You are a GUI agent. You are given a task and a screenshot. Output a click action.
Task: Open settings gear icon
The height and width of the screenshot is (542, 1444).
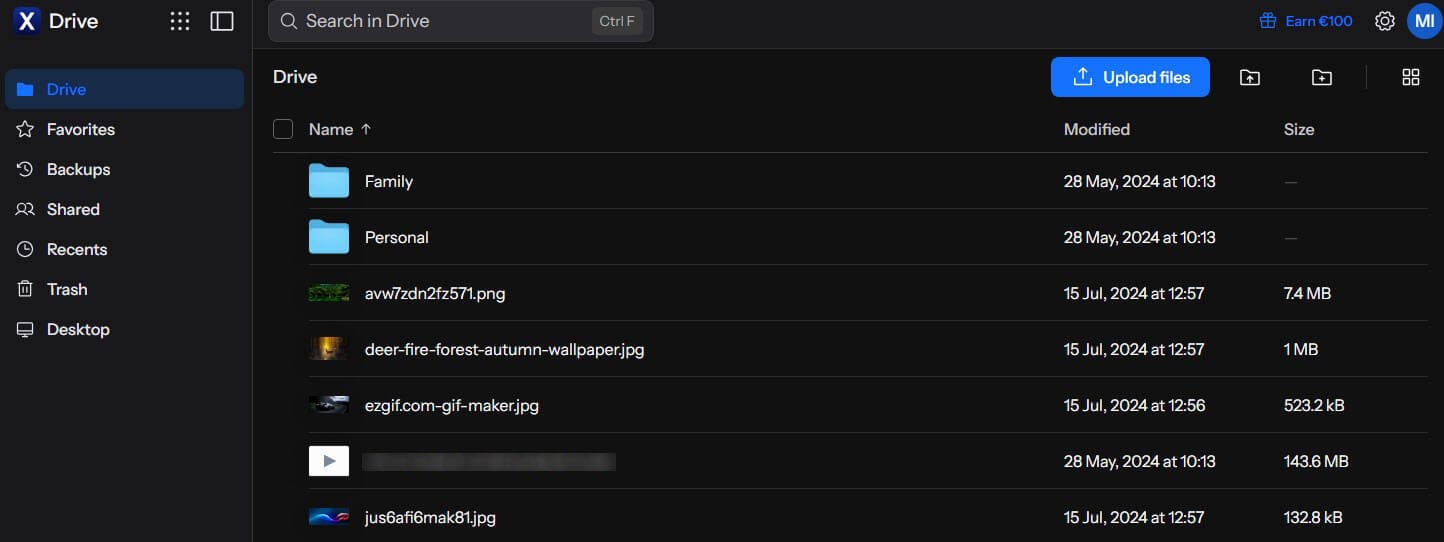[1384, 21]
